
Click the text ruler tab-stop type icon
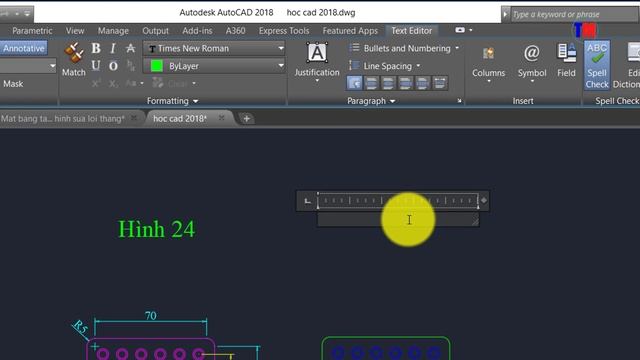click(x=307, y=200)
